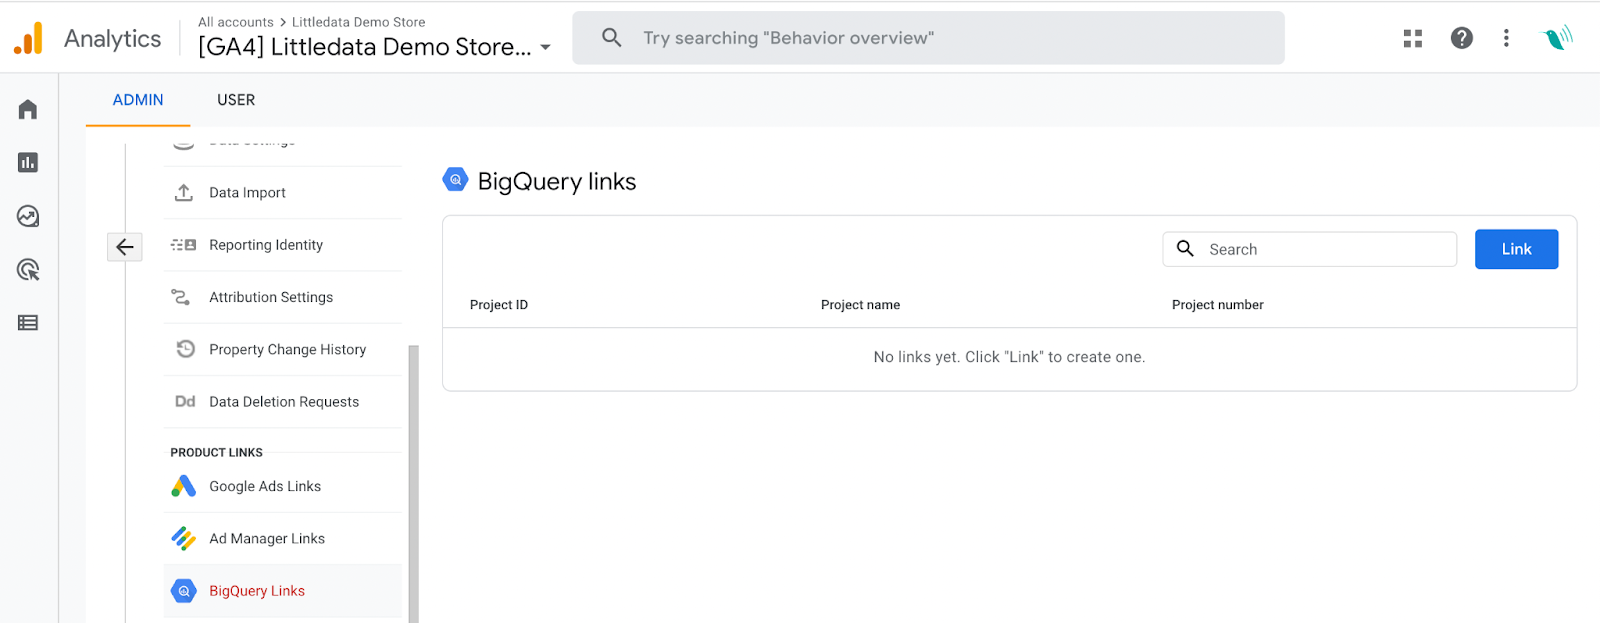
Task: Select BigQuery Links menu item
Action: point(283,591)
